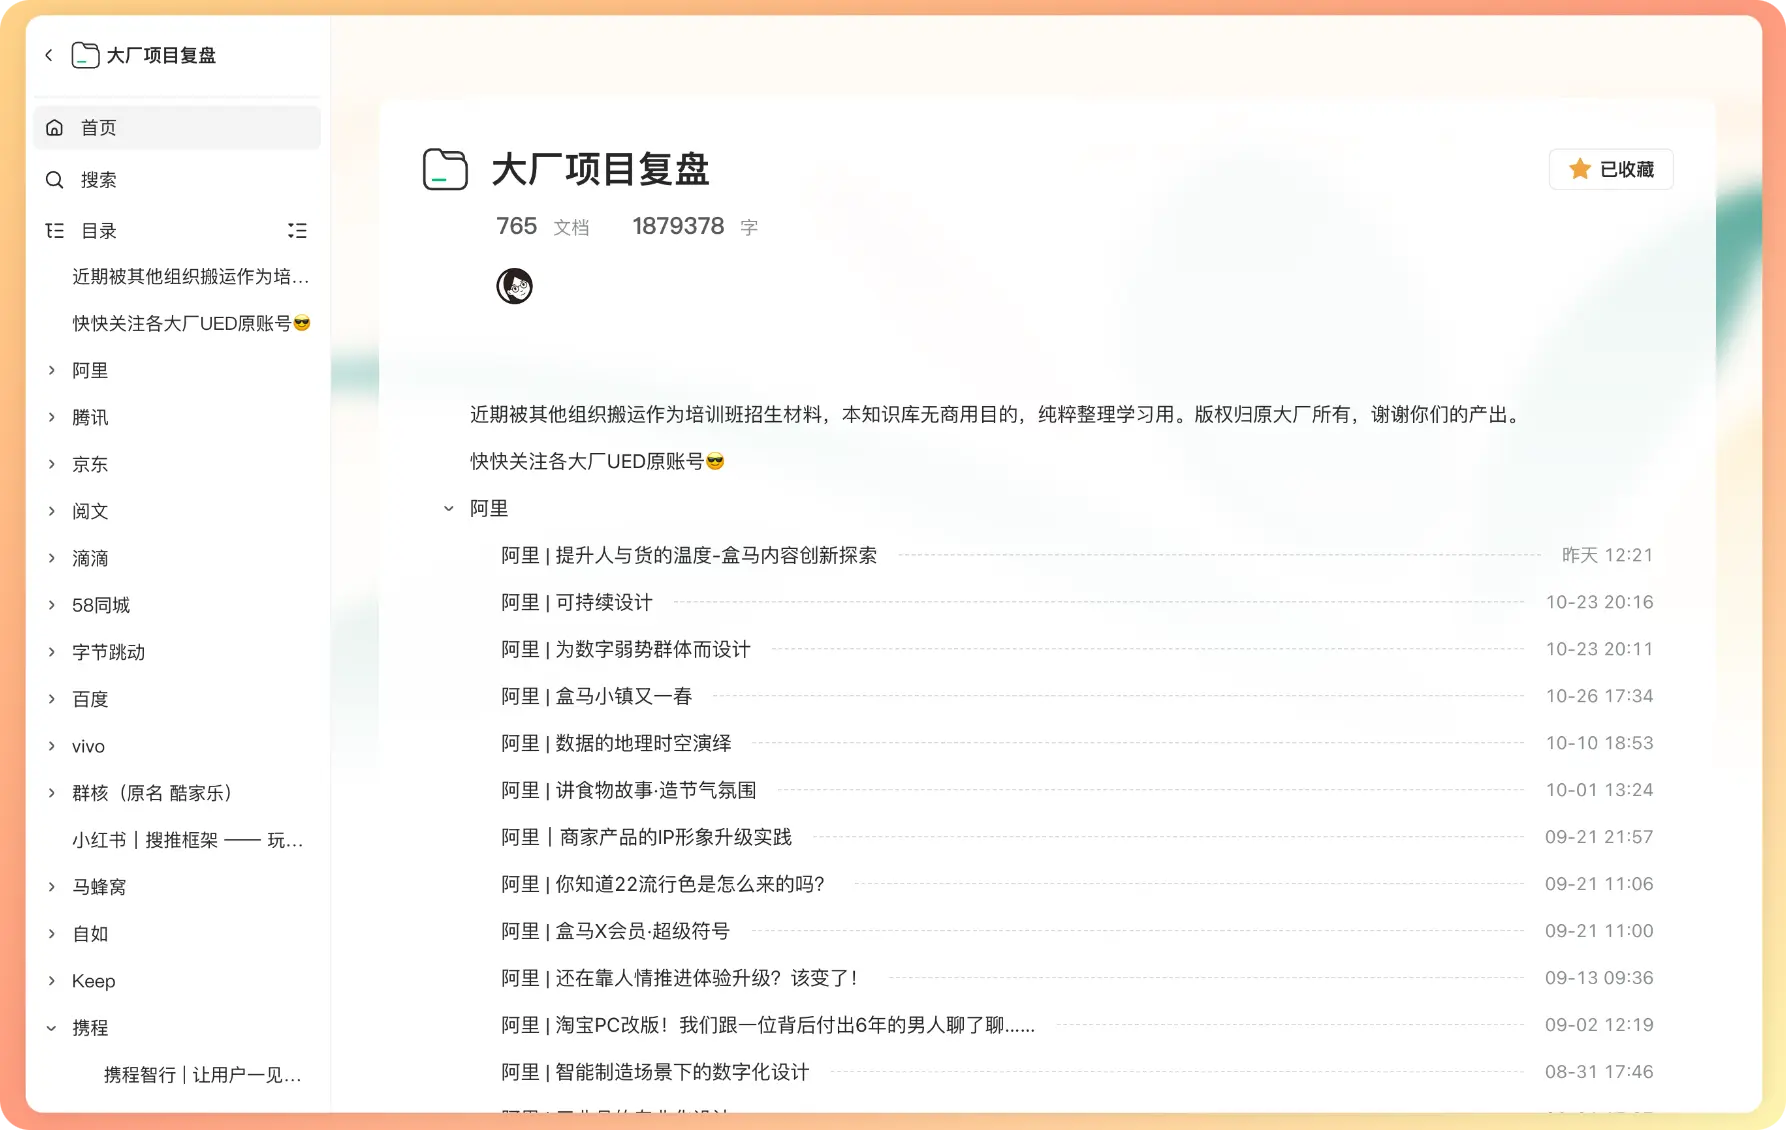This screenshot has height=1130, width=1786.
Task: Open 小红书 | 搜推框架 document in sidebar
Action: click(x=187, y=840)
